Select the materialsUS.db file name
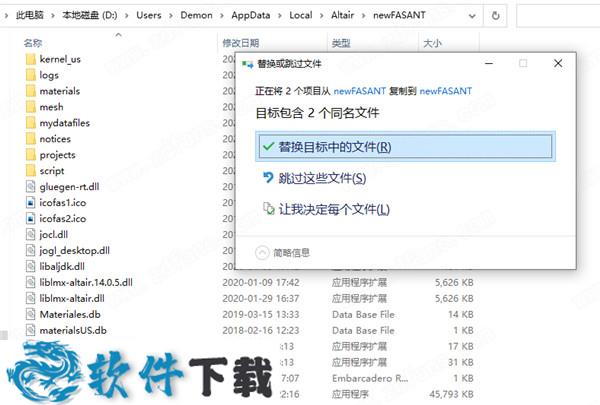The width and height of the screenshot is (600, 405). pyautogui.click(x=73, y=330)
